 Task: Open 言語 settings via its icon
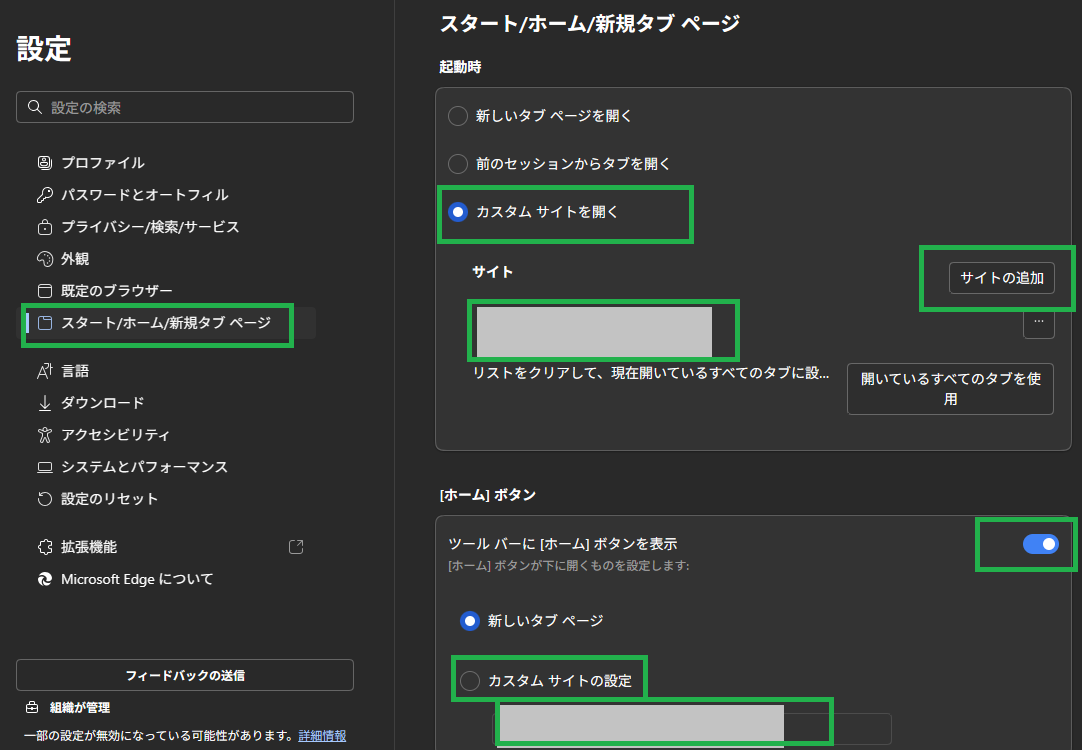[45, 371]
